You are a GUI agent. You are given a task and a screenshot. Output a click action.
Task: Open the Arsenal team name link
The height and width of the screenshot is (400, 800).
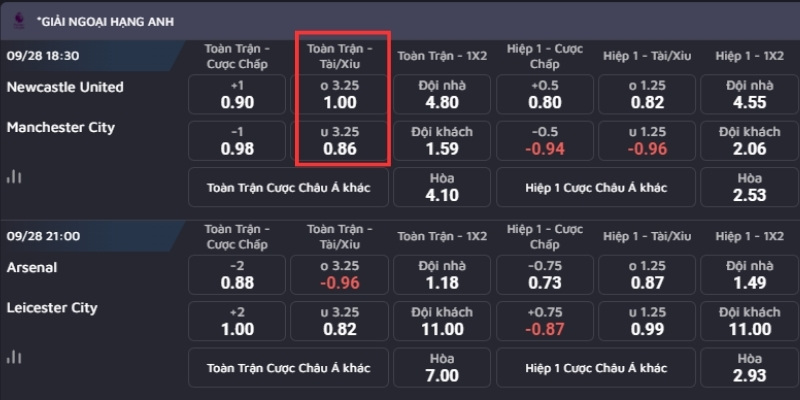32,268
